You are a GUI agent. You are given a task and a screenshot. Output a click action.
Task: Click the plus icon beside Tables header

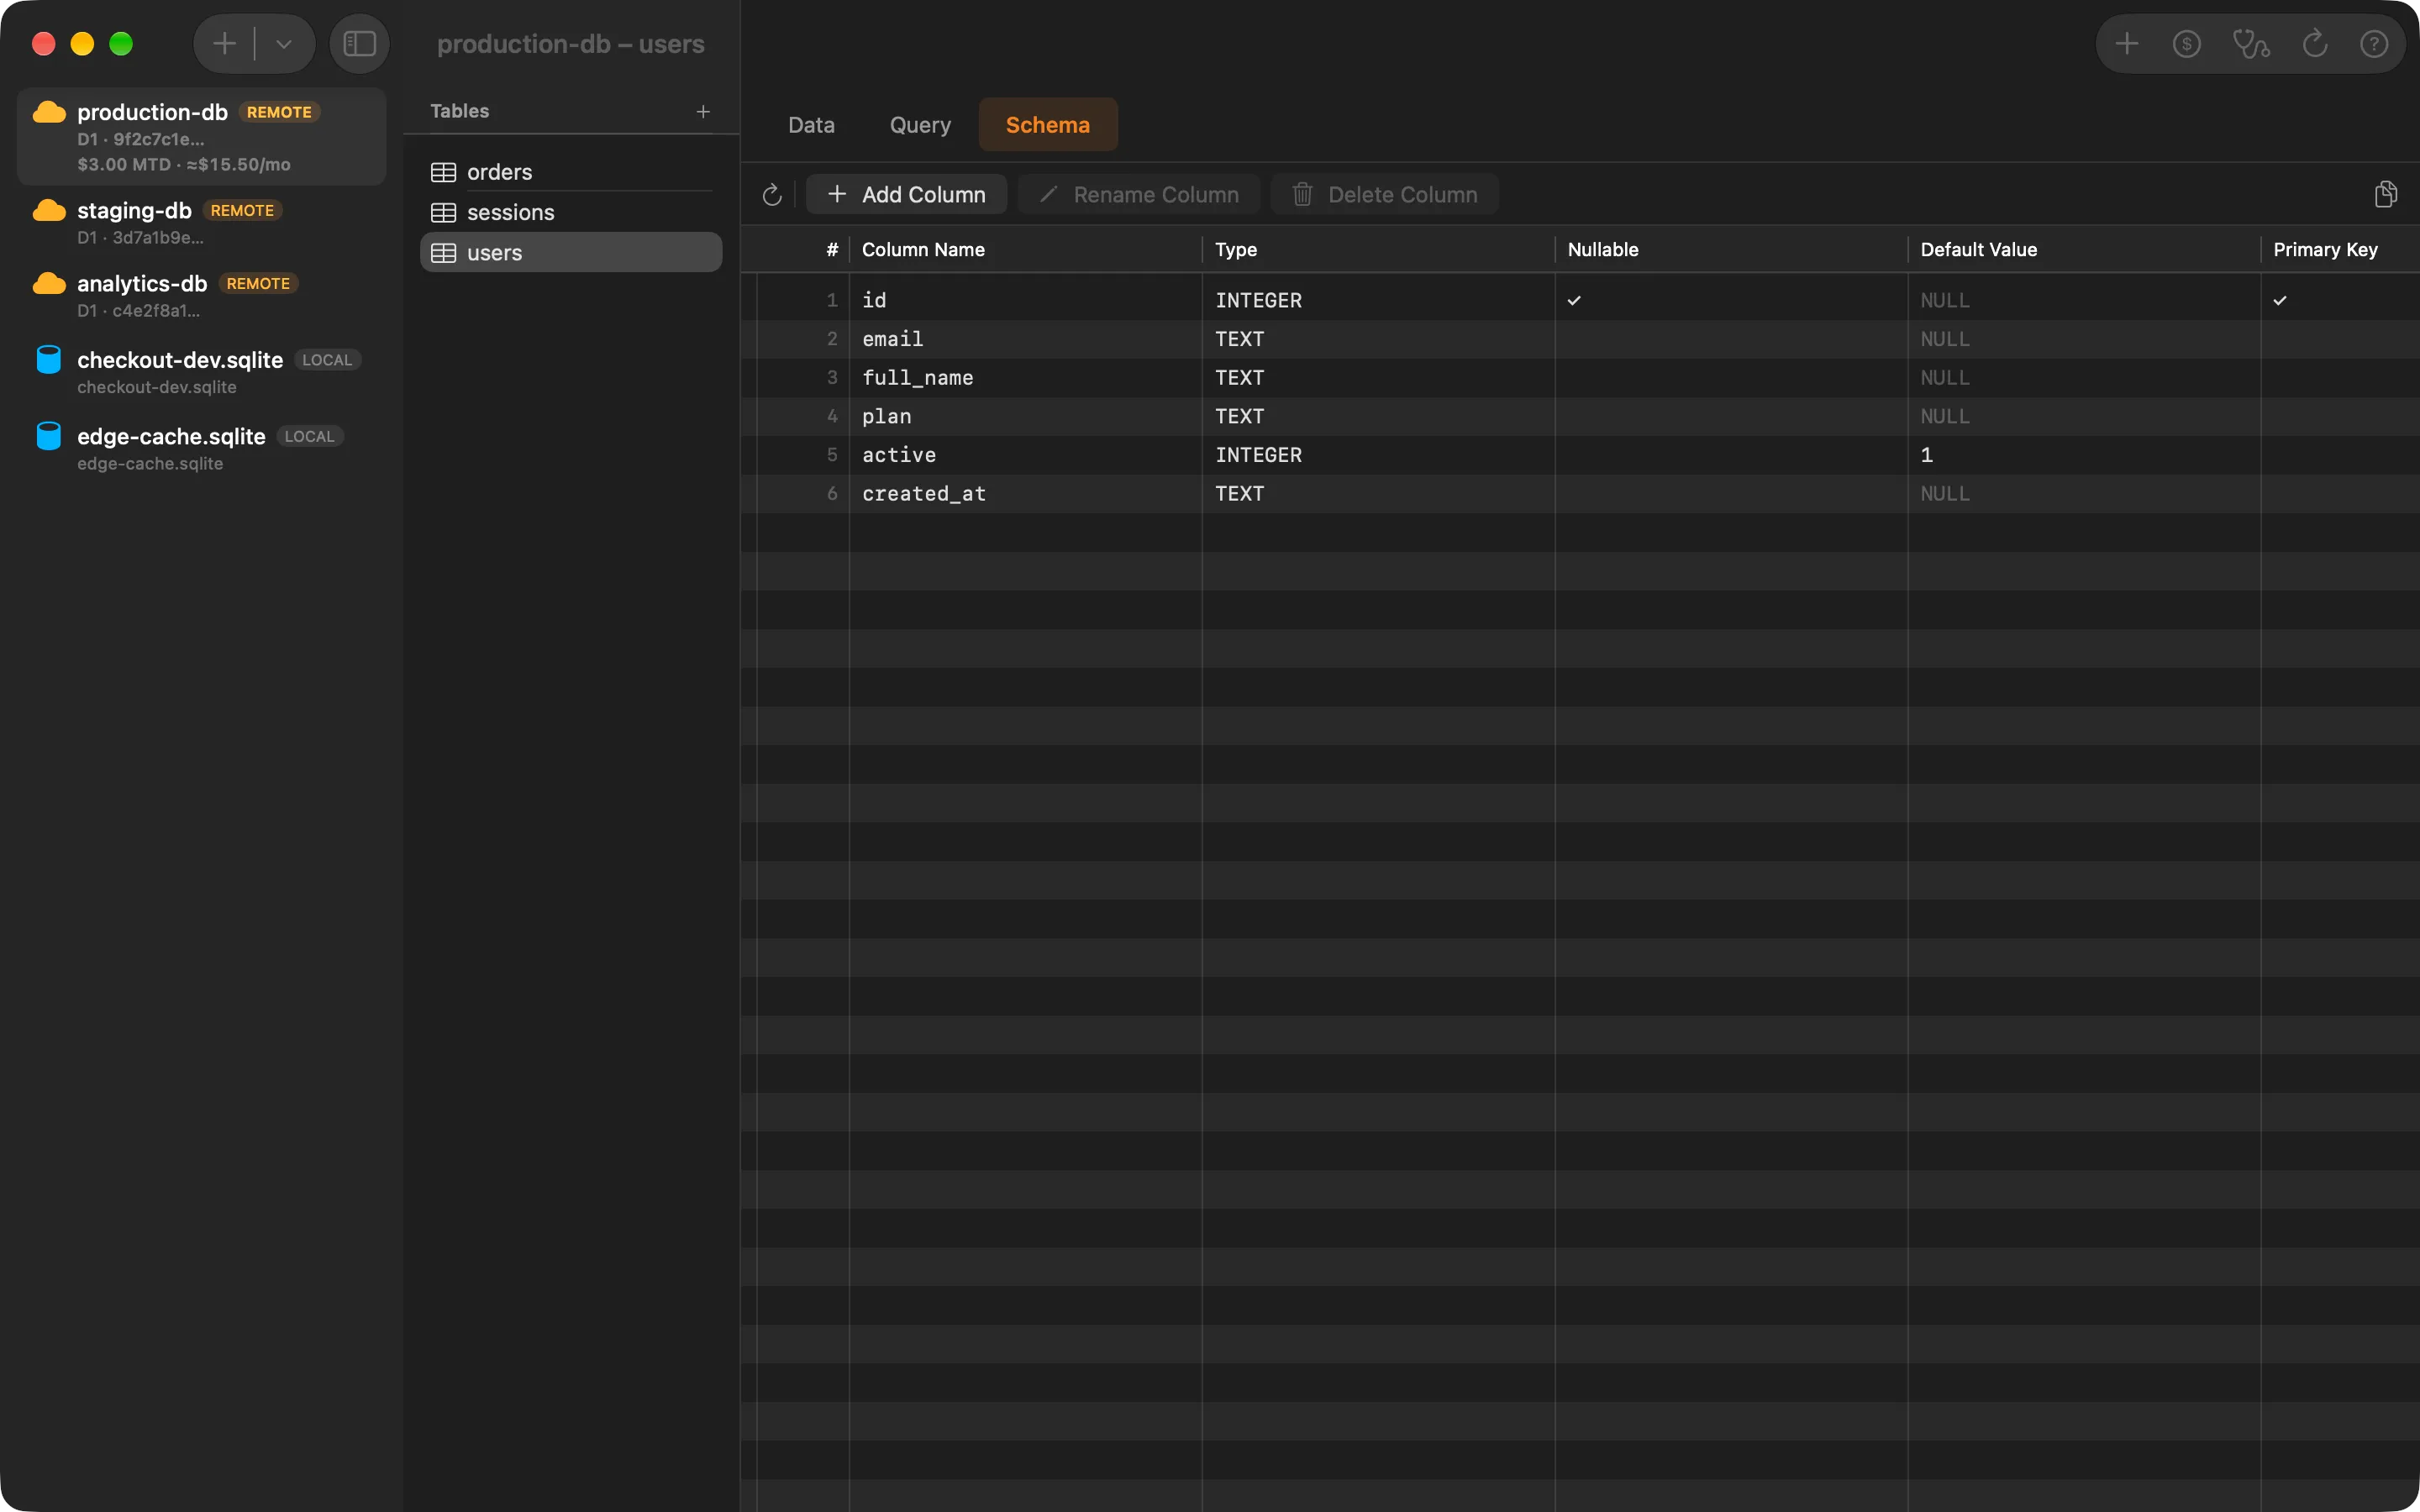[x=703, y=111]
